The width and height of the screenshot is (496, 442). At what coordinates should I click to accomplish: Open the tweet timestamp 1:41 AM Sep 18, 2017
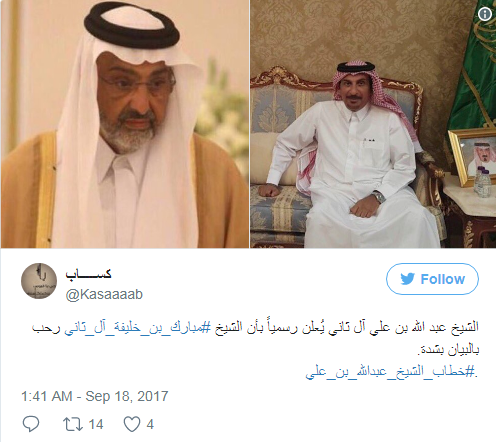(x=95, y=396)
